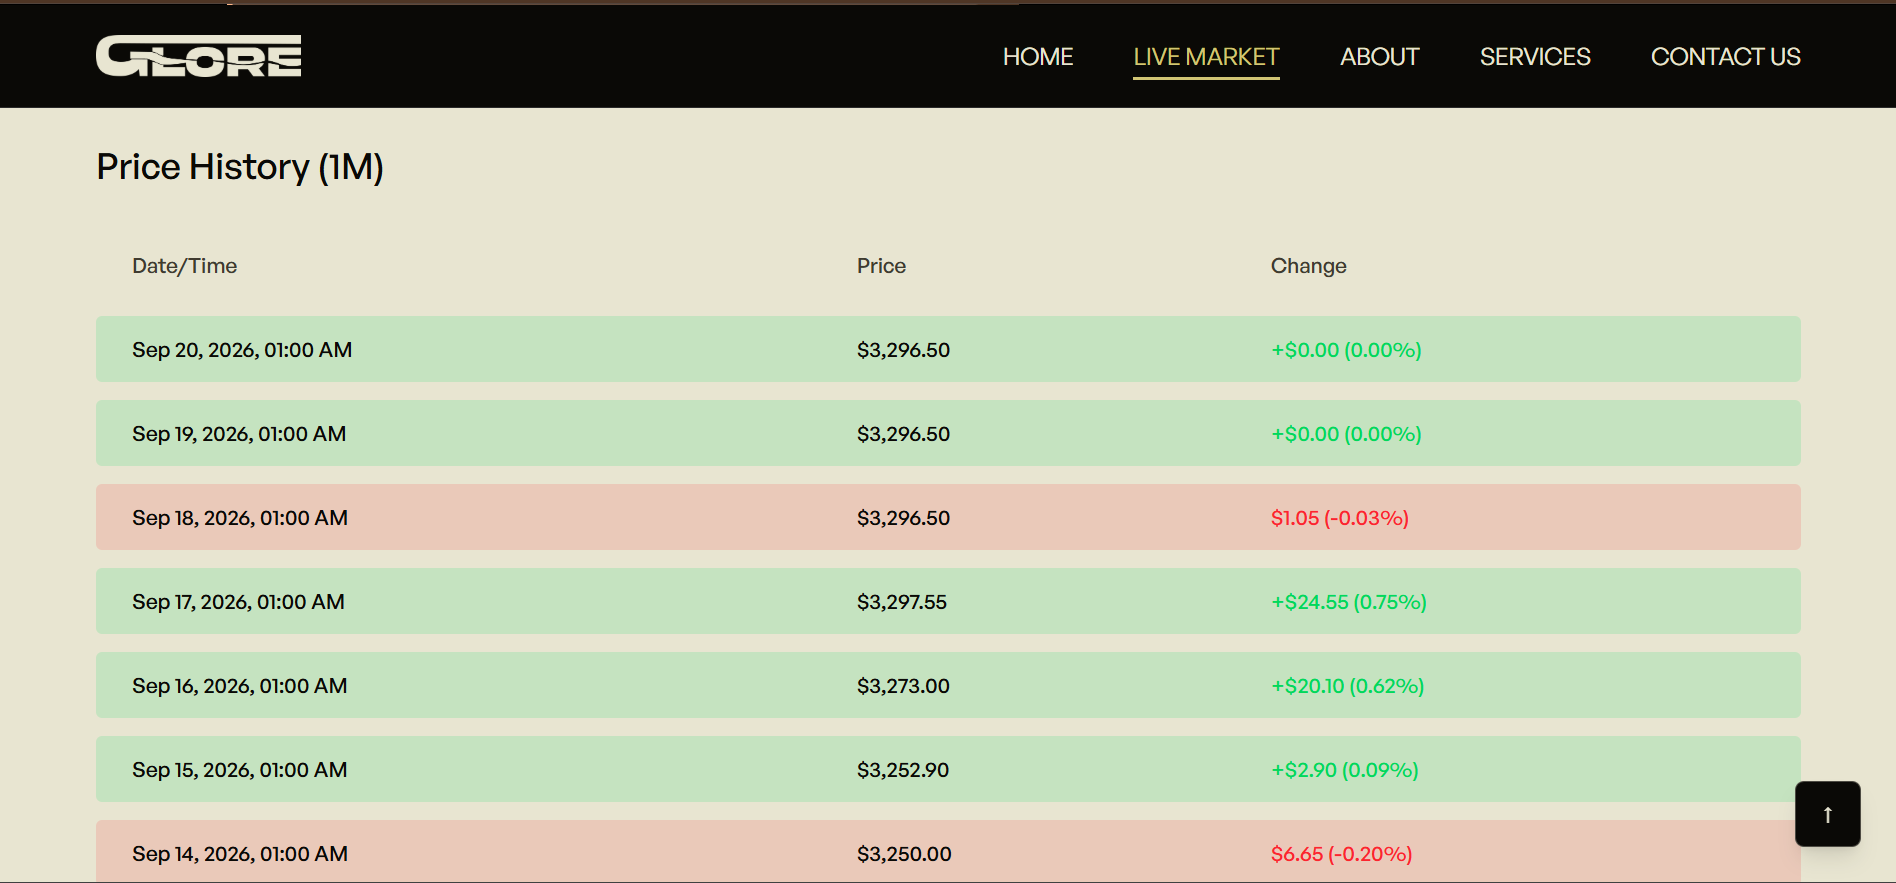Click the Change column header
The image size is (1896, 883).
click(x=1308, y=266)
